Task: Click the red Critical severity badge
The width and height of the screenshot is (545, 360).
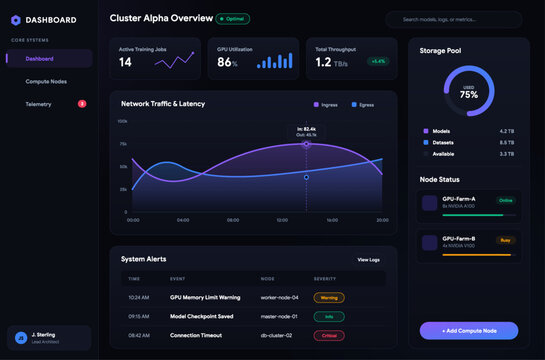Action: point(329,336)
